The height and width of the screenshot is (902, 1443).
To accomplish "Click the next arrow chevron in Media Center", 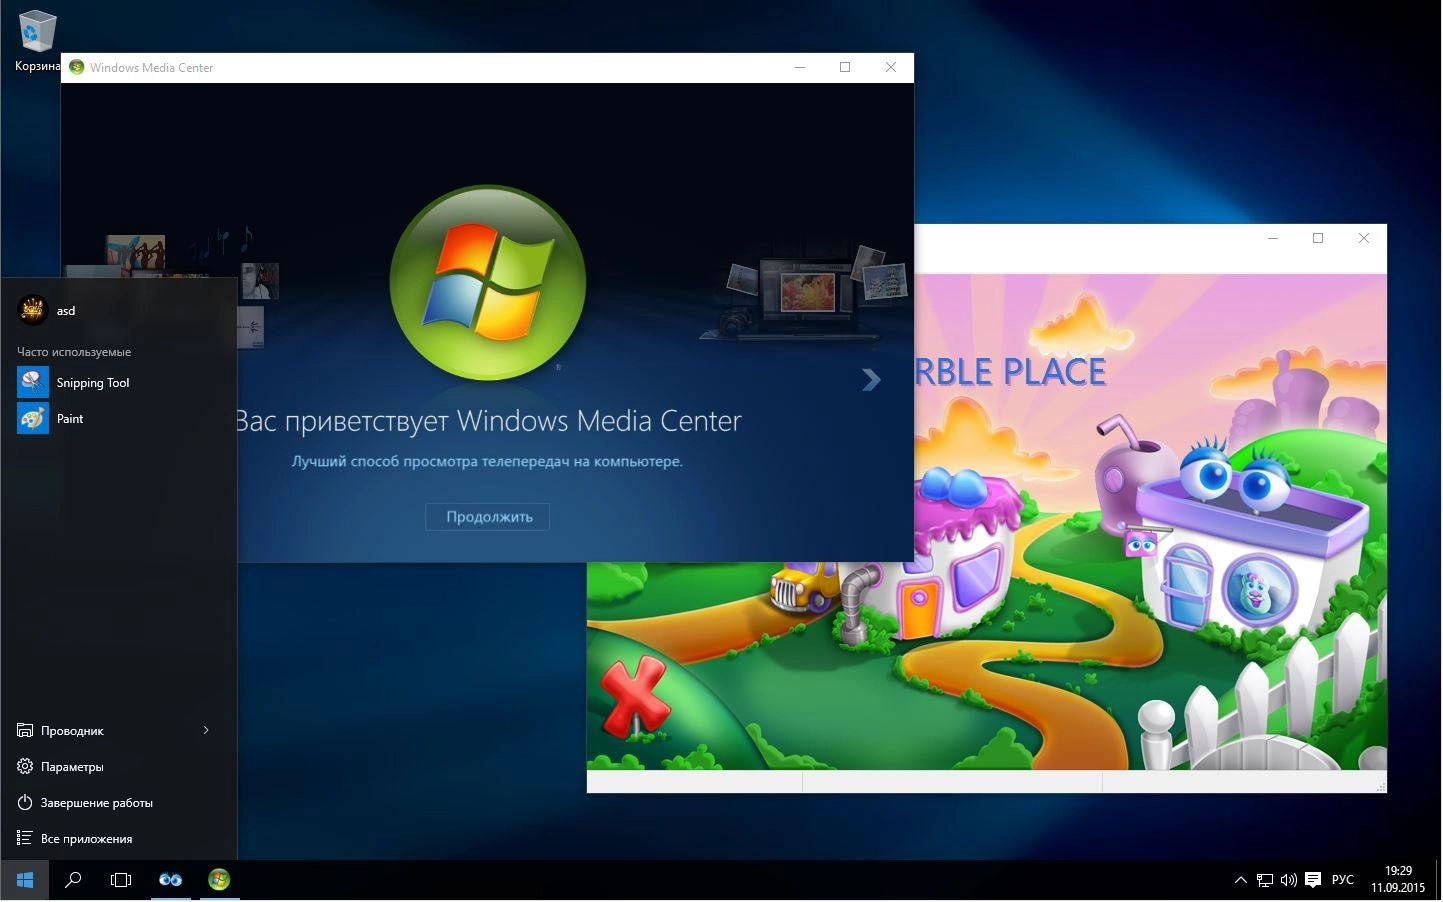I will pos(871,379).
